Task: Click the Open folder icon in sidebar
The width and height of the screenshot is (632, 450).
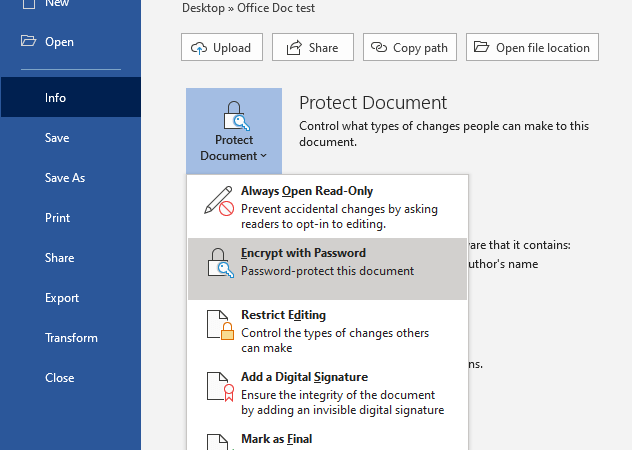Action: (28, 41)
